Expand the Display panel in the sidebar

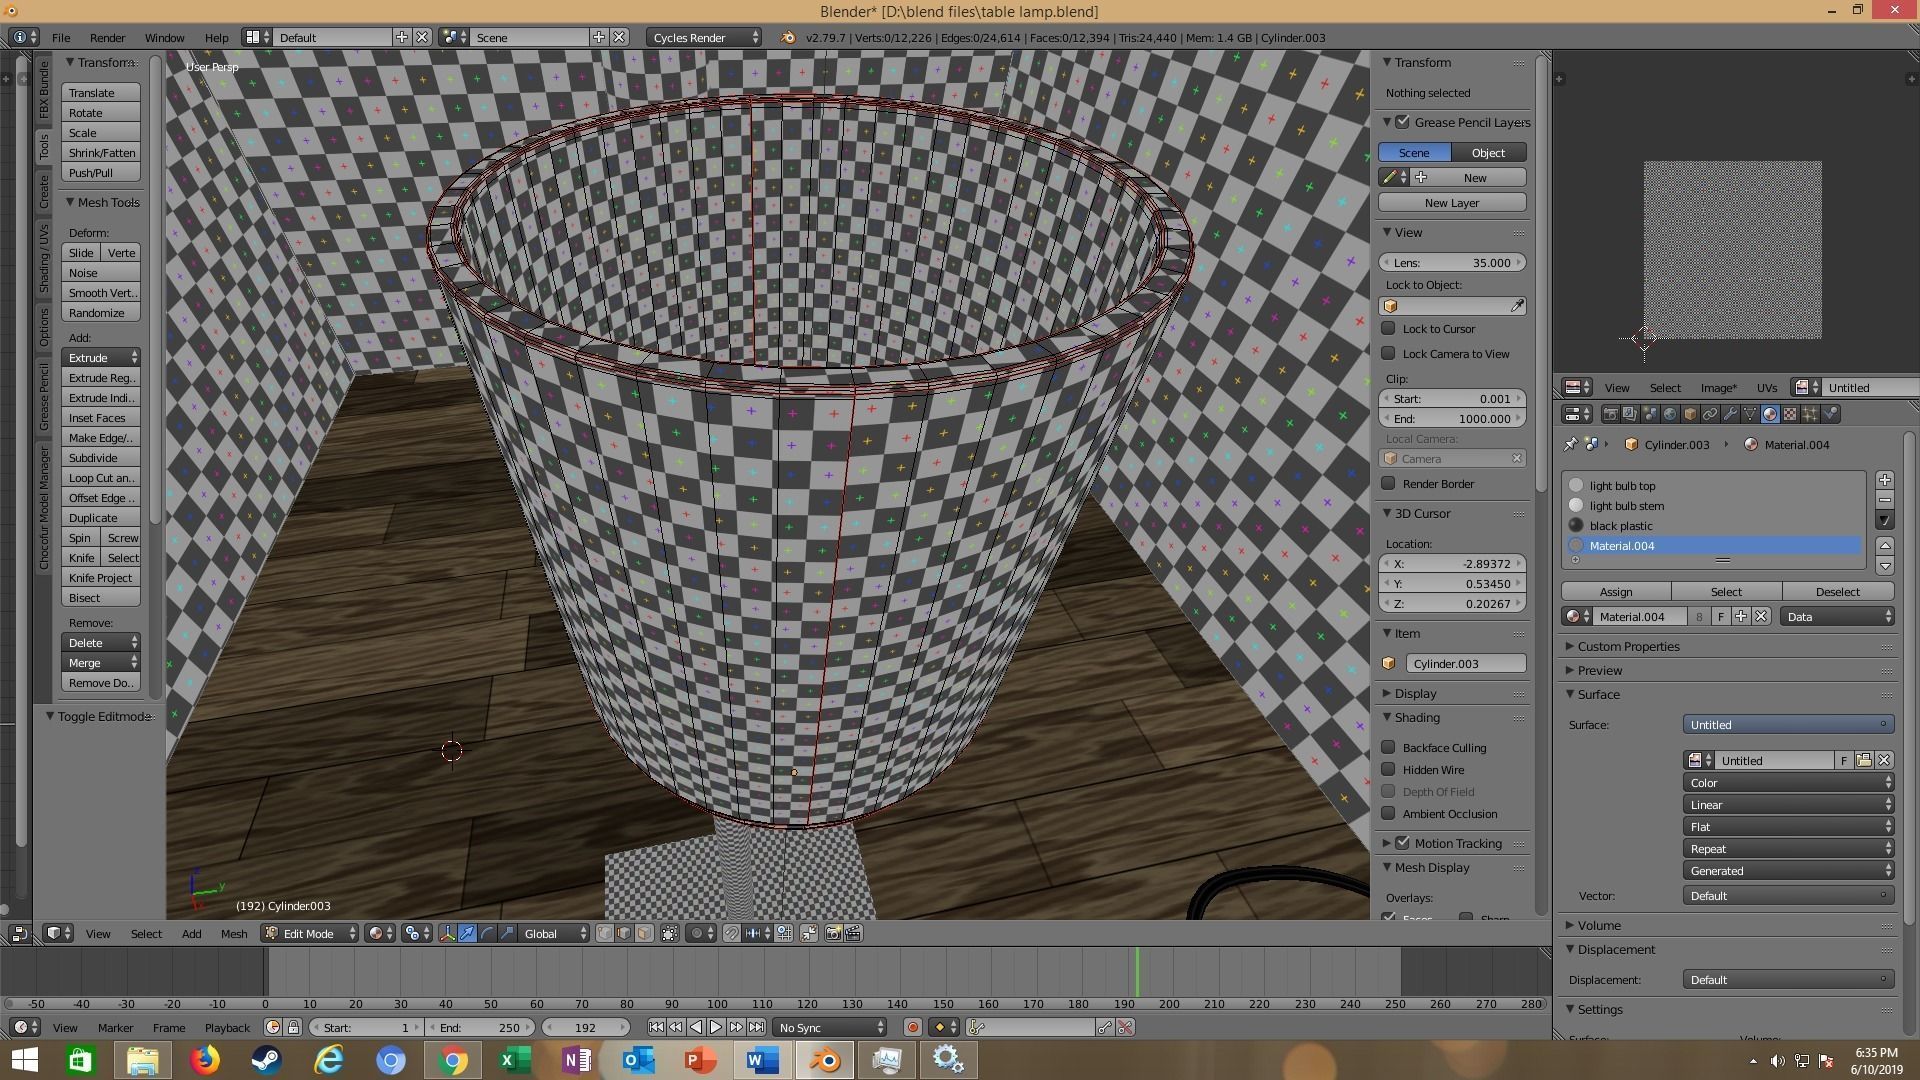point(1414,693)
